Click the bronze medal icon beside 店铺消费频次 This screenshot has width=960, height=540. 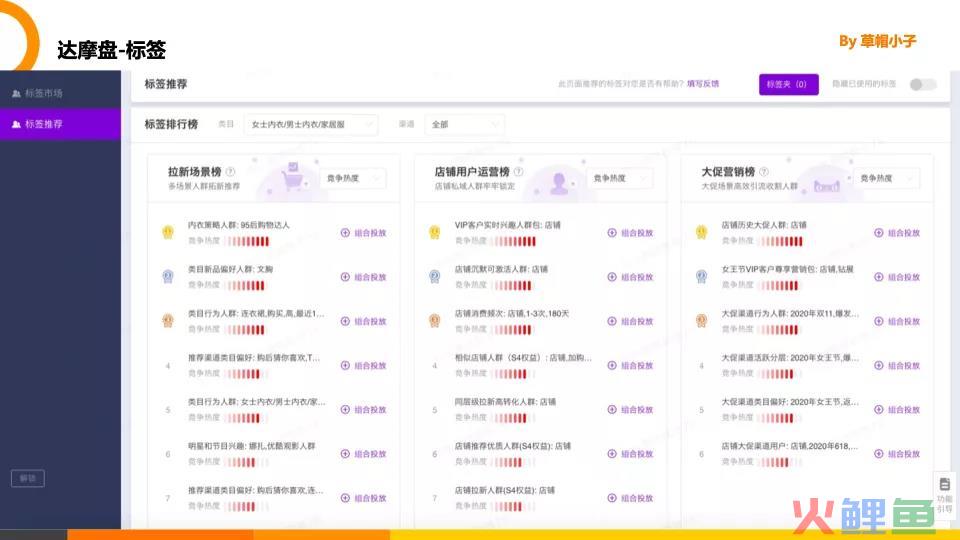[435, 321]
